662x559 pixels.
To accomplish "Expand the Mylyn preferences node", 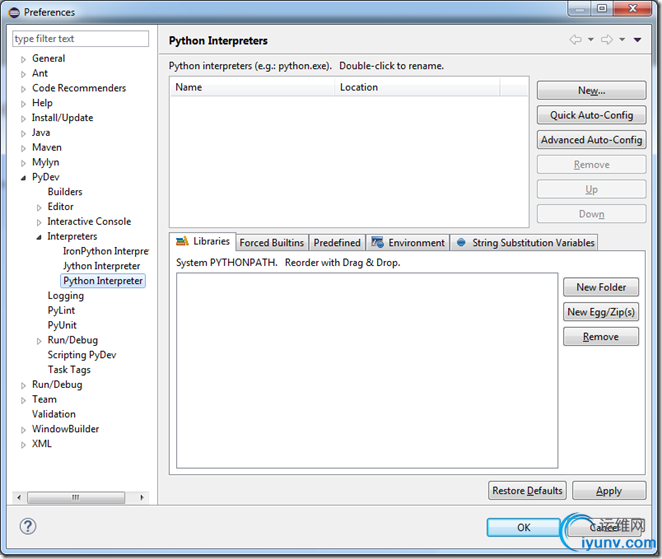I will pyautogui.click(x=23, y=163).
